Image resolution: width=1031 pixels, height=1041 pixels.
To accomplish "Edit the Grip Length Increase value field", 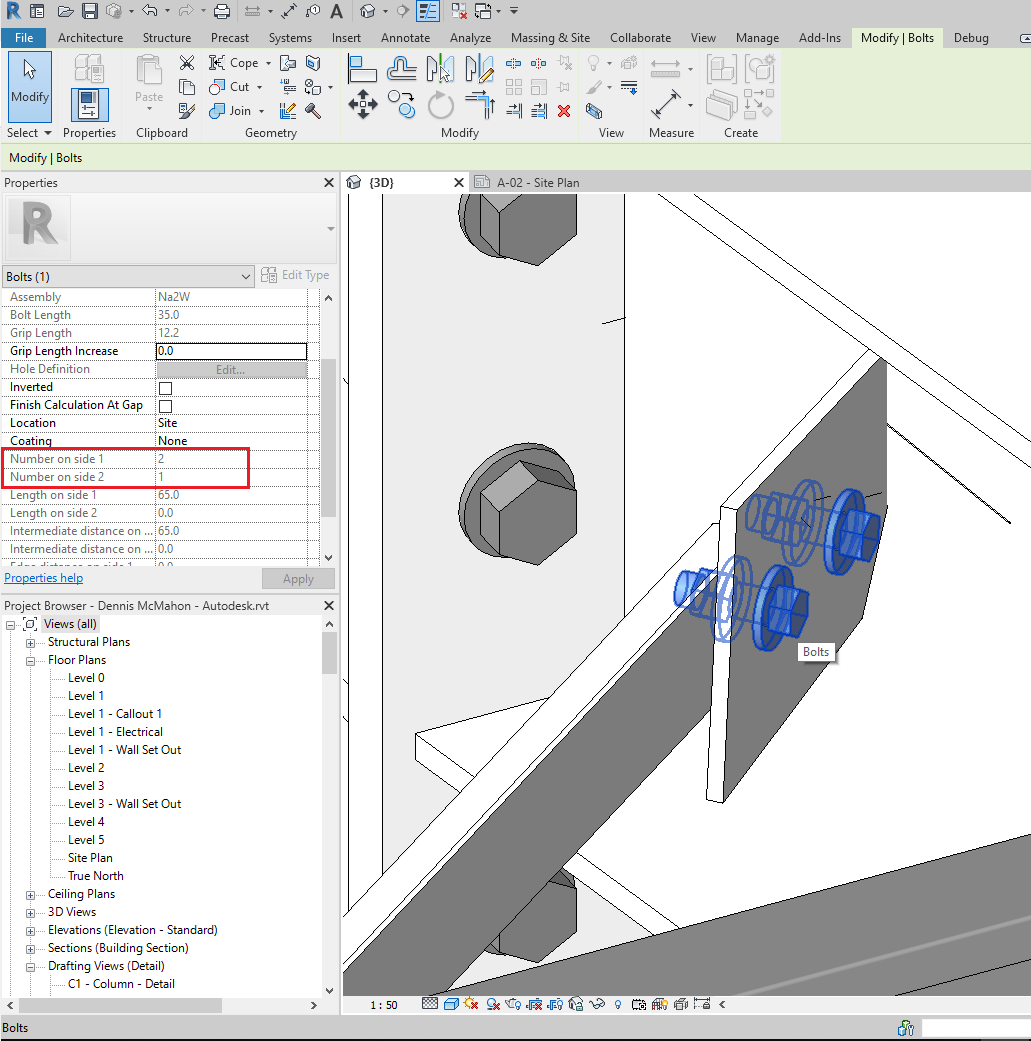I will tap(232, 350).
